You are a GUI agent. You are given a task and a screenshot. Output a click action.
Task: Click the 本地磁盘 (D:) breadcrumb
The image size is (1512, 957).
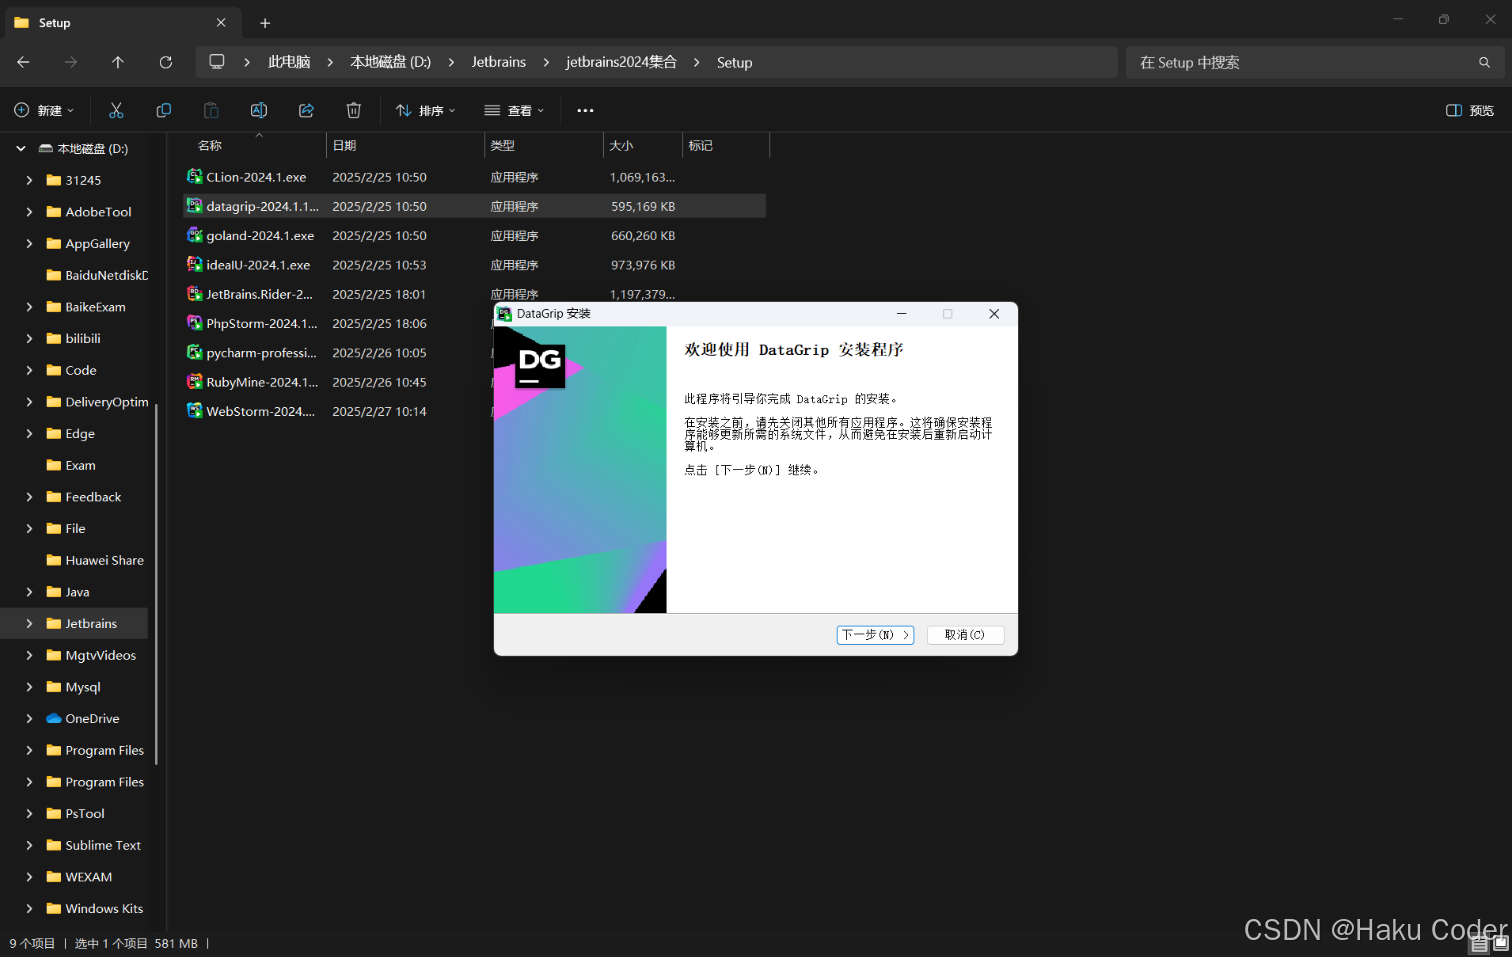(390, 62)
